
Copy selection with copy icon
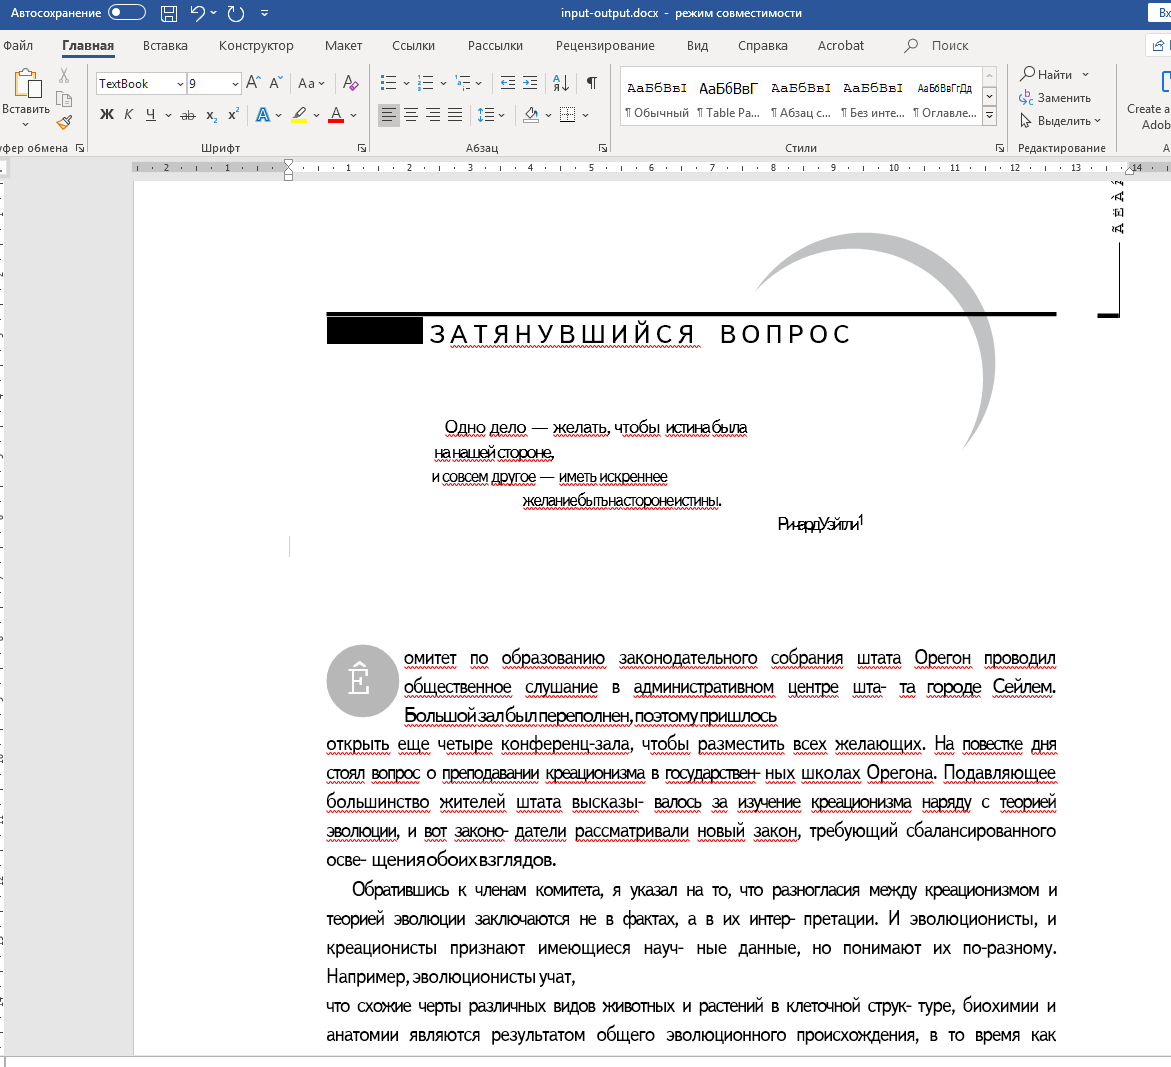64,99
